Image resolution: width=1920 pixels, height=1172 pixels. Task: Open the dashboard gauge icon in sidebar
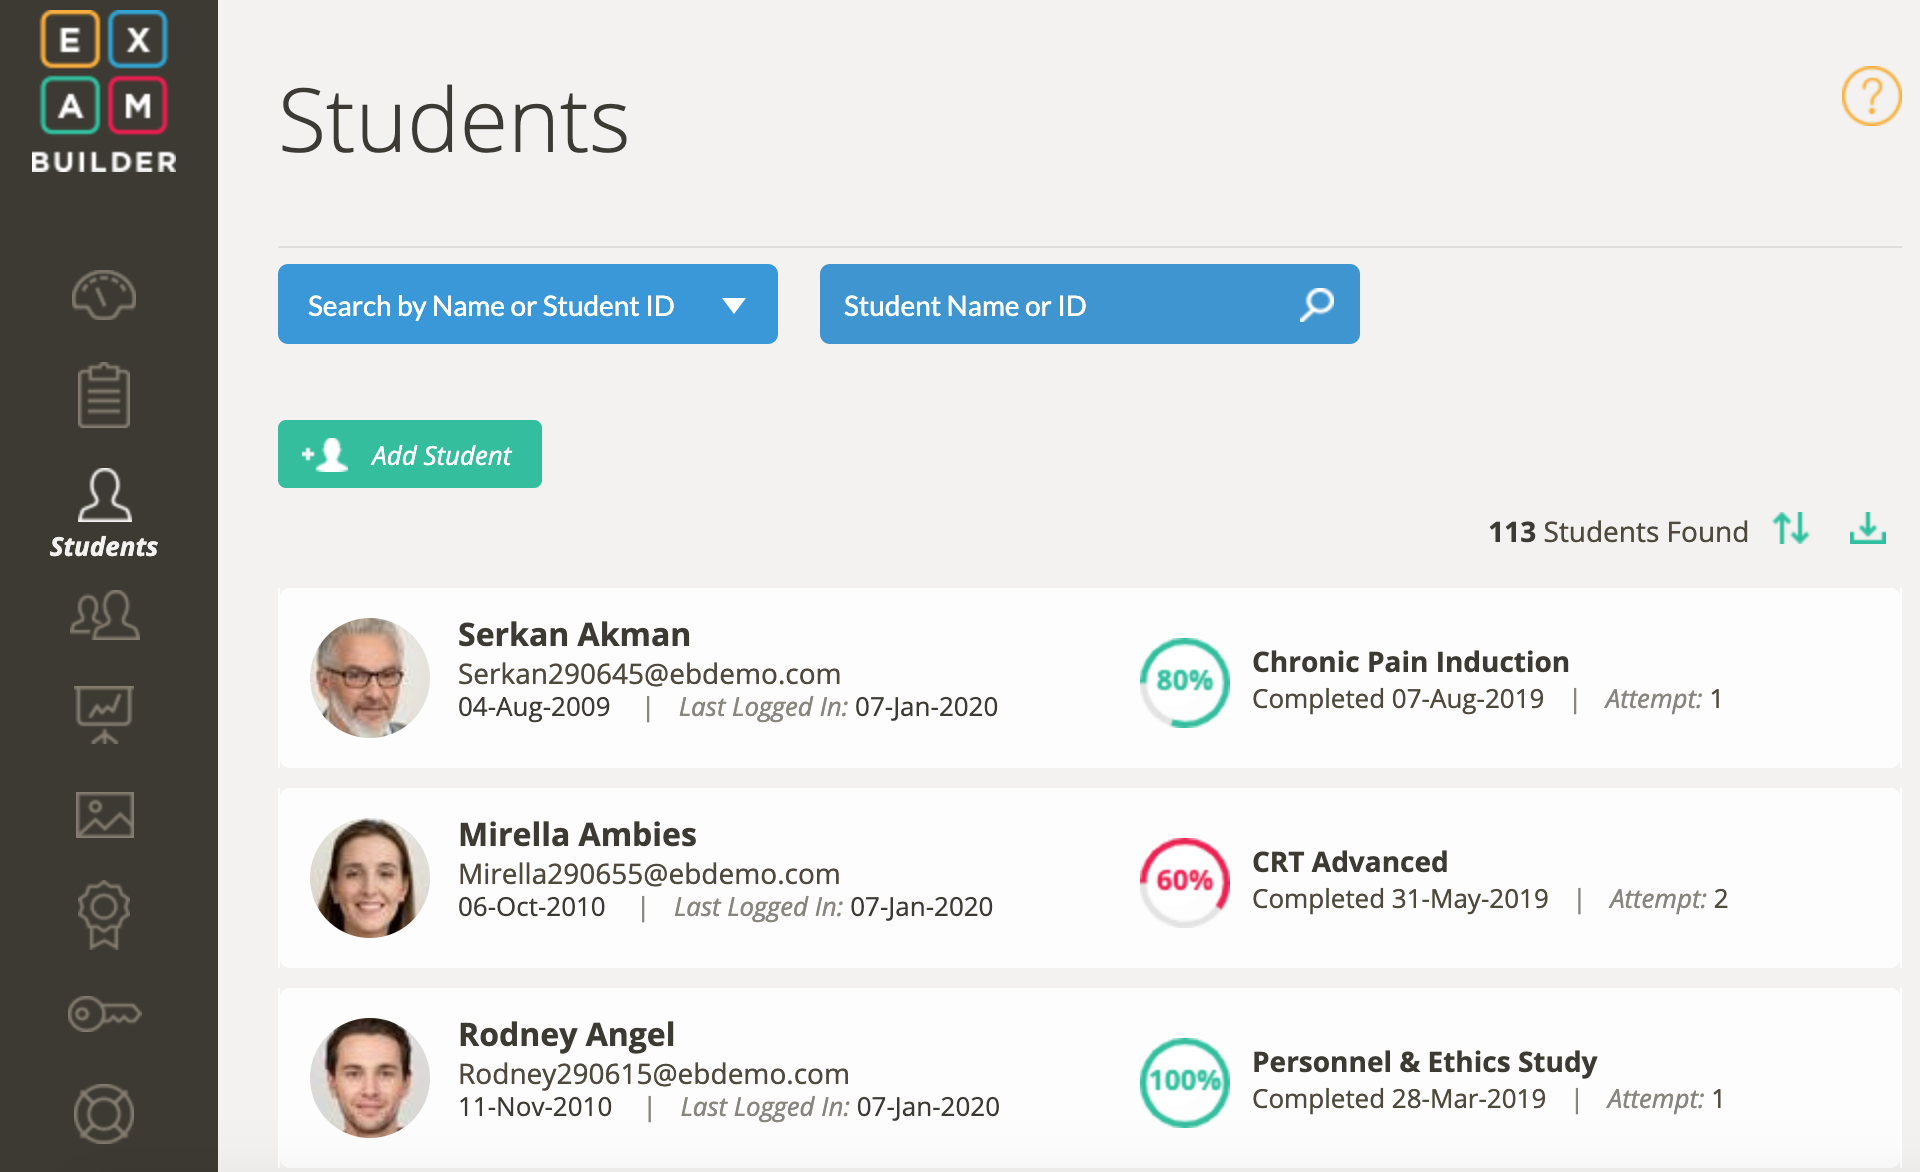point(104,295)
